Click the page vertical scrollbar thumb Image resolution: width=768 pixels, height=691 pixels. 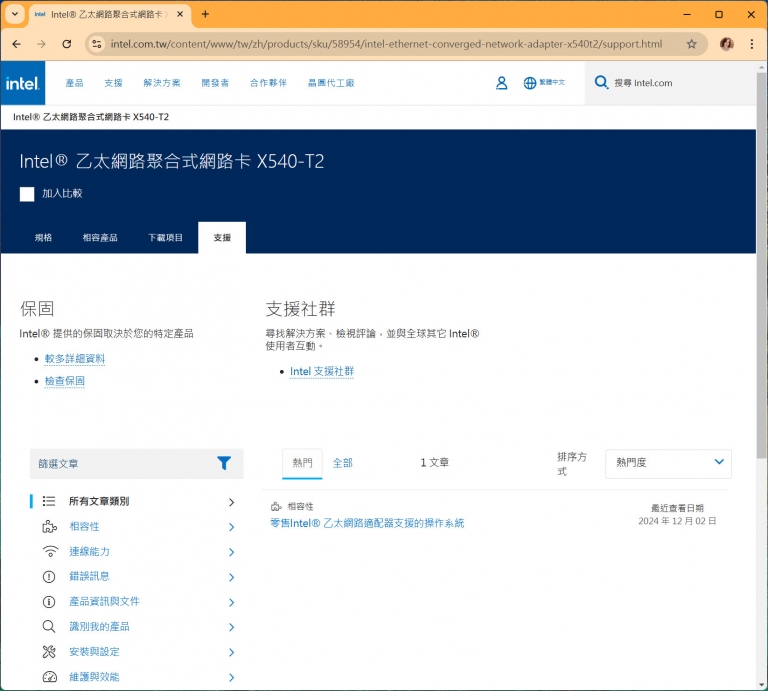(761, 265)
